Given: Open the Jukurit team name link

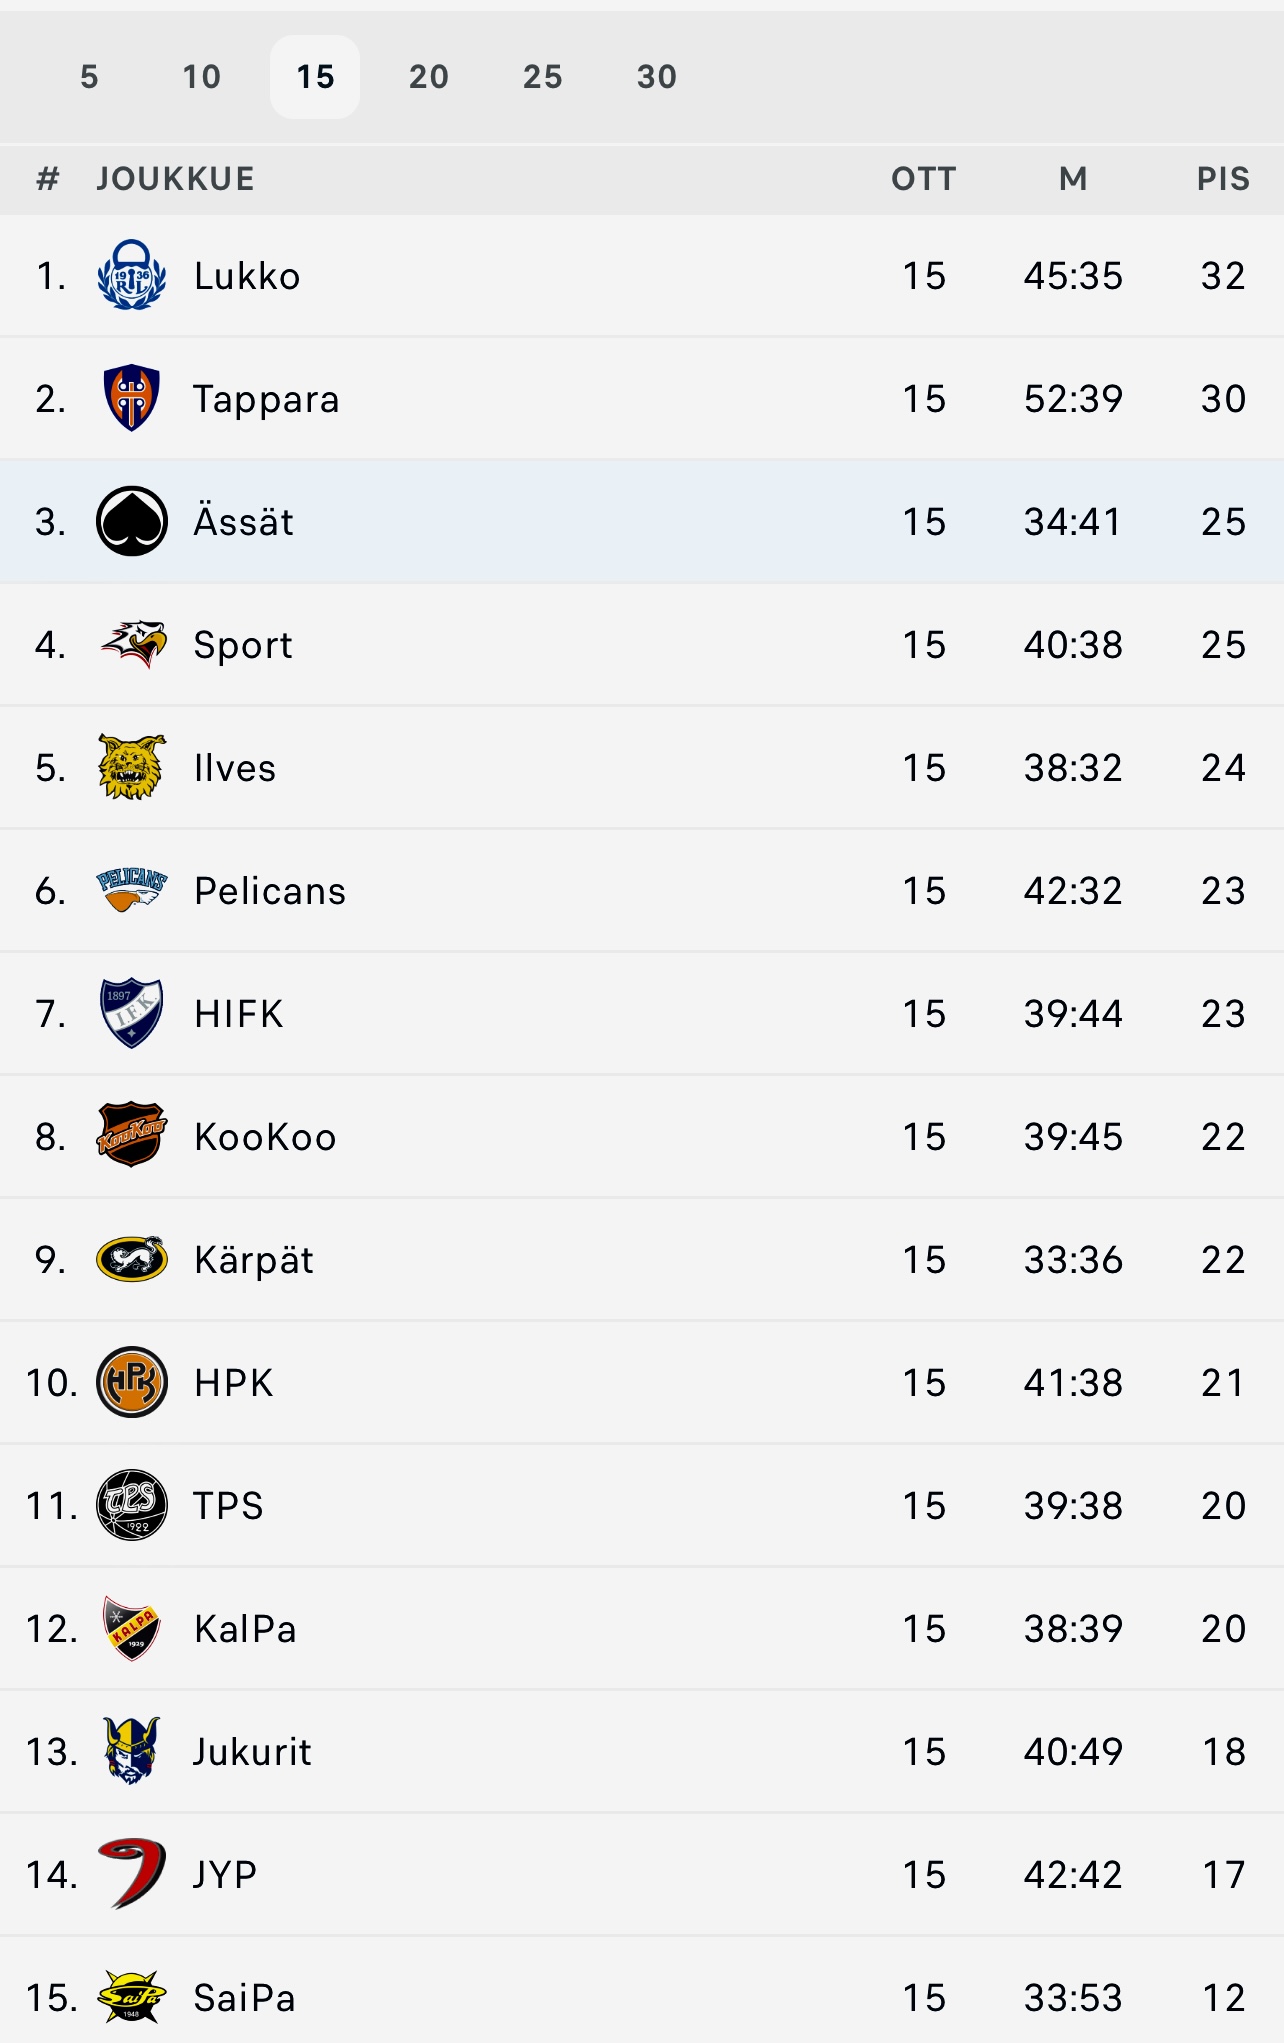Looking at the screenshot, I should point(252,1751).
